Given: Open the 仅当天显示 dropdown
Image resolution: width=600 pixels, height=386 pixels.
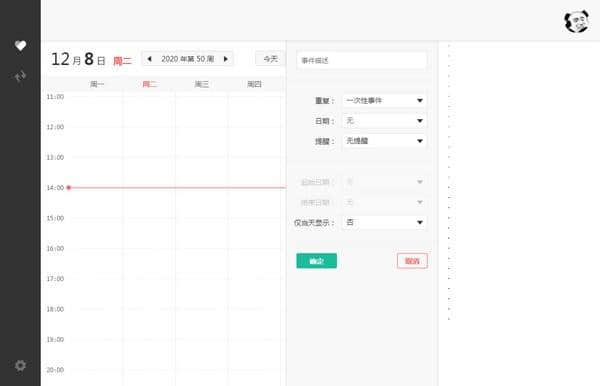Looking at the screenshot, I should 385,222.
